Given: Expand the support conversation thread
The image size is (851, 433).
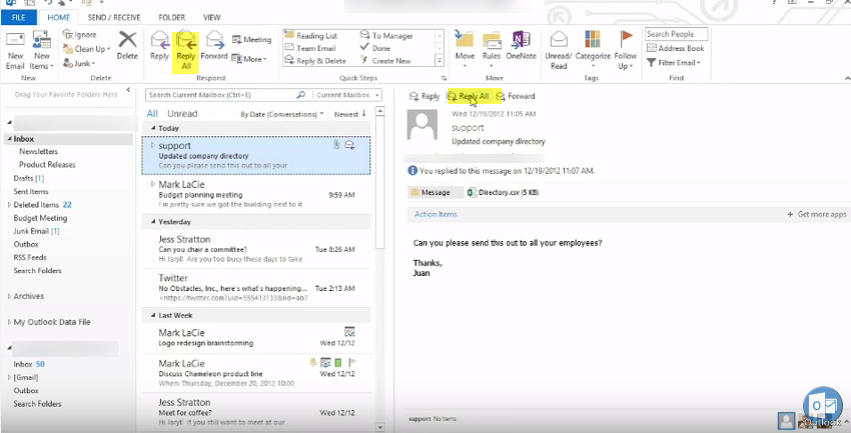Looking at the screenshot, I should [153, 145].
